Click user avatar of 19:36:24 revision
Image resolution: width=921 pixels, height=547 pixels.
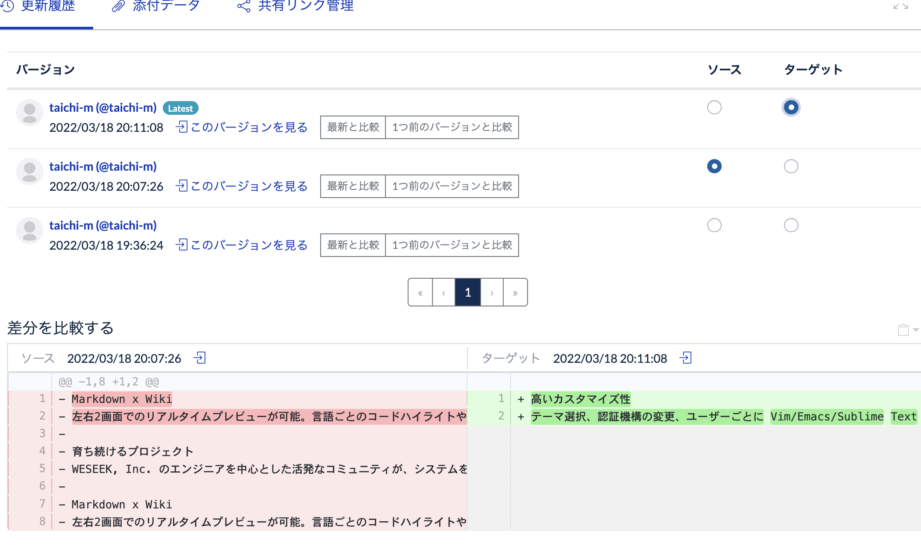(x=29, y=230)
